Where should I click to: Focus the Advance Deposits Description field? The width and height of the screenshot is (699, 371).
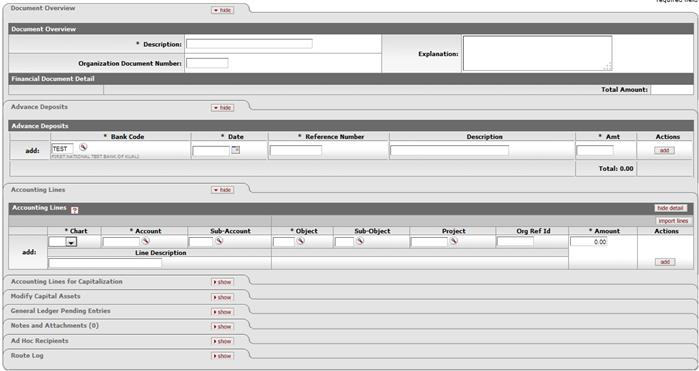[449, 151]
